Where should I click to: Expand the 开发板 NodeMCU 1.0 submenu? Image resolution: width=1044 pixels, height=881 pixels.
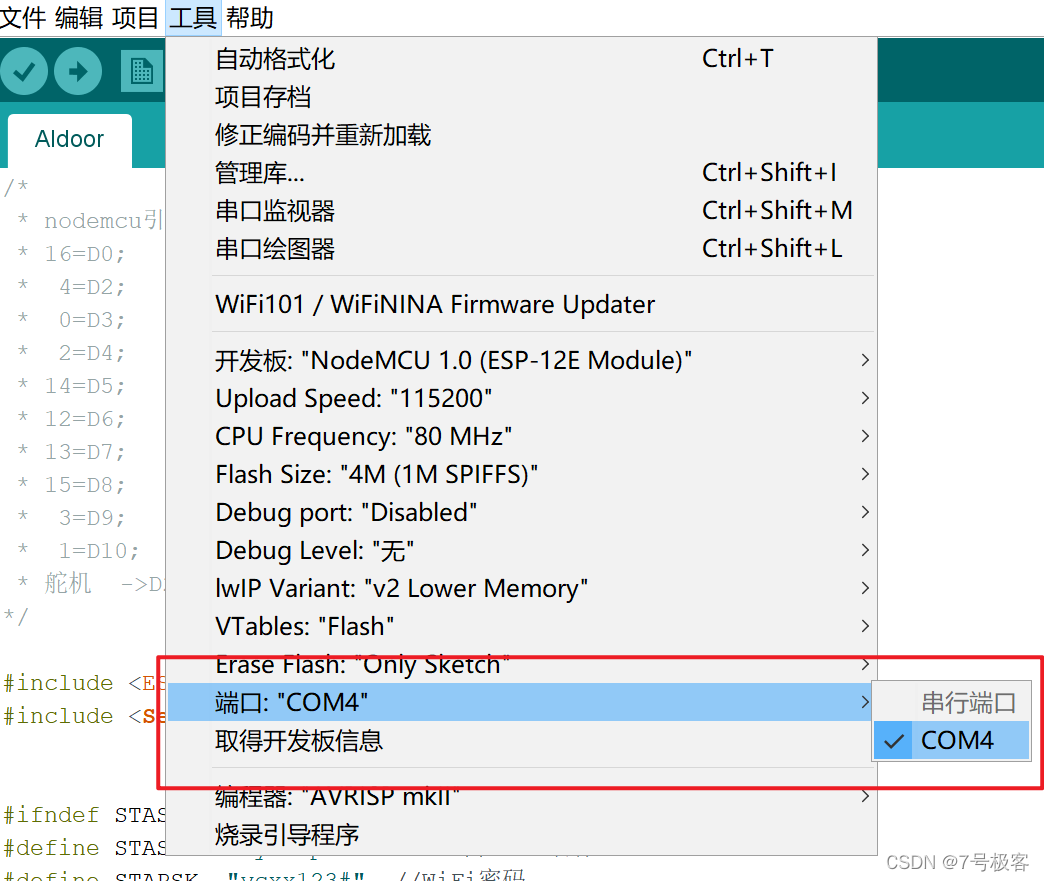521,360
